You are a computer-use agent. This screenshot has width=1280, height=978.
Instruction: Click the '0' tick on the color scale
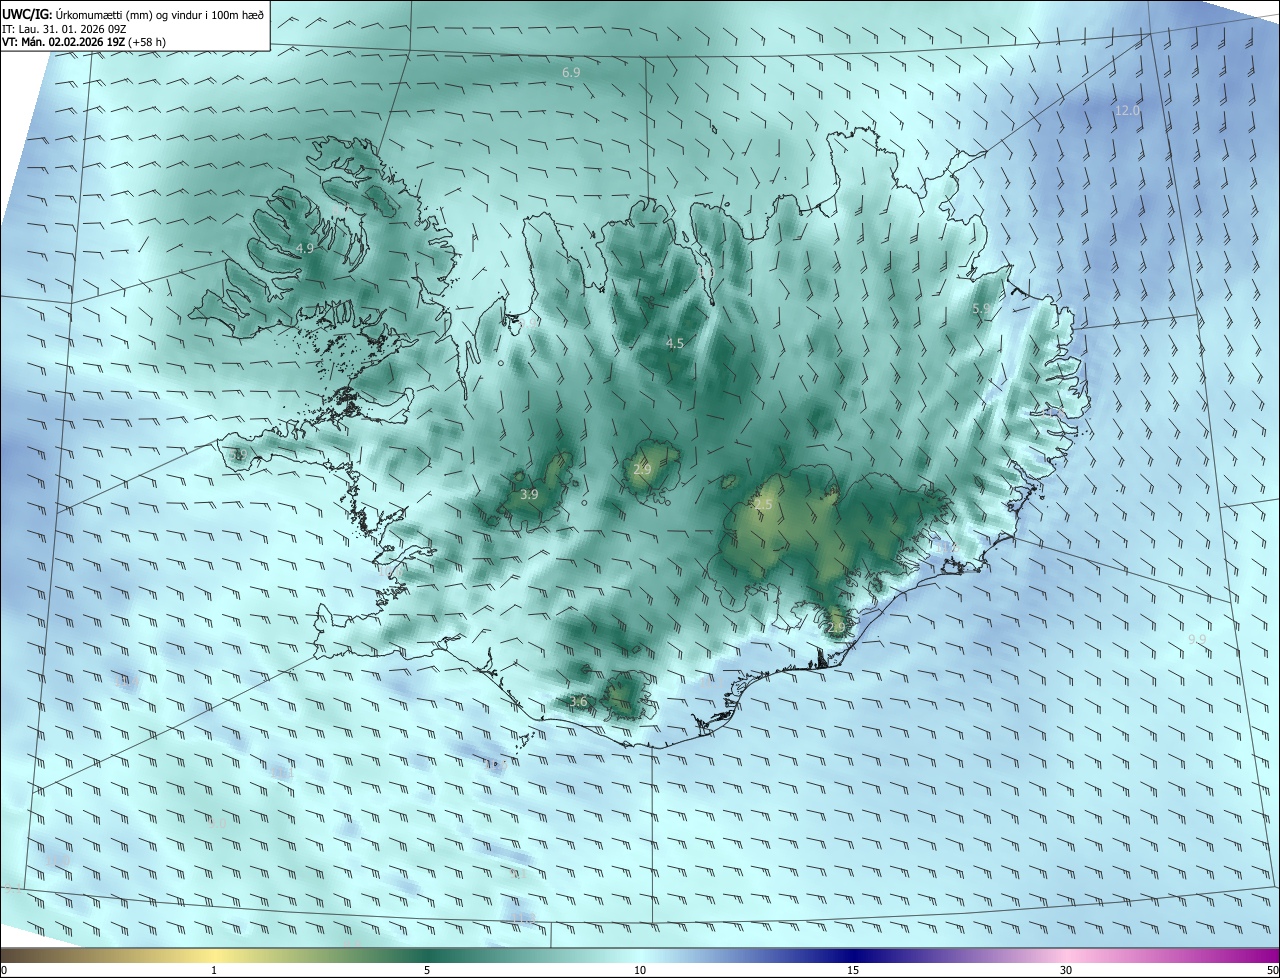coord(4,970)
